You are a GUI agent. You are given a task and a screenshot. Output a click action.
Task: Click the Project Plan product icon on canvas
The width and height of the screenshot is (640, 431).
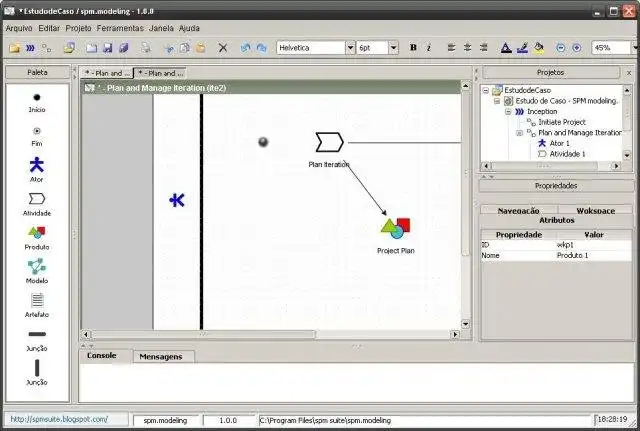coord(396,229)
